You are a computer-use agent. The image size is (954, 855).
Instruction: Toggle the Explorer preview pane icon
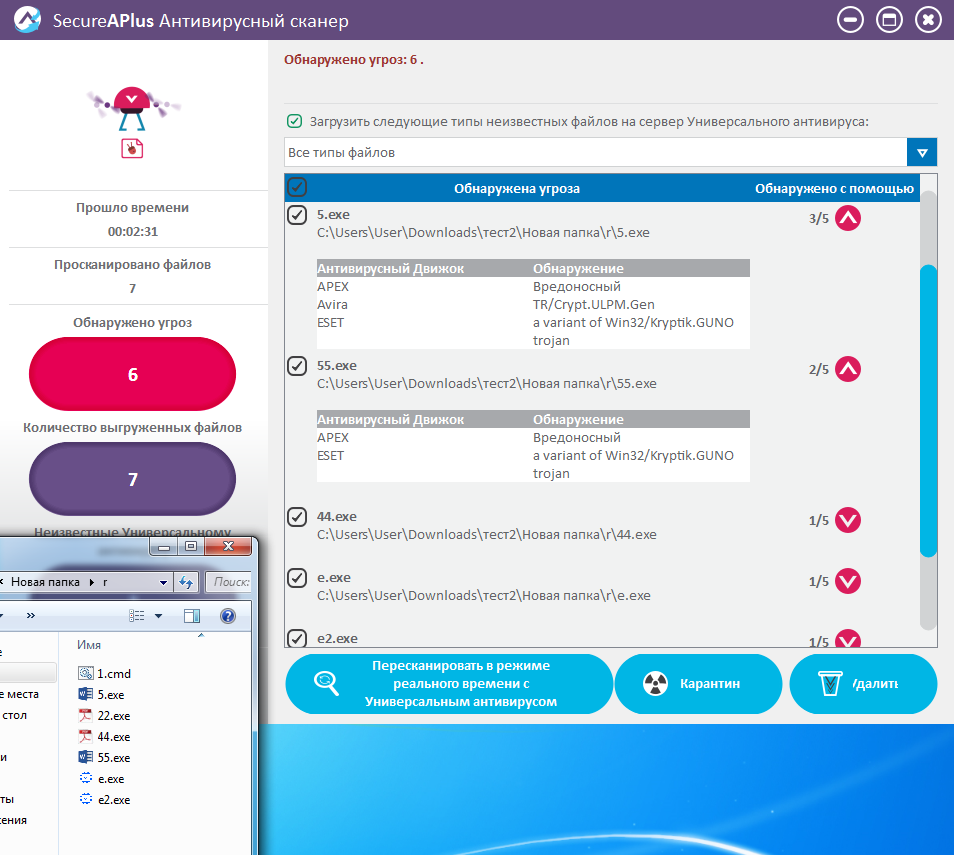click(192, 616)
